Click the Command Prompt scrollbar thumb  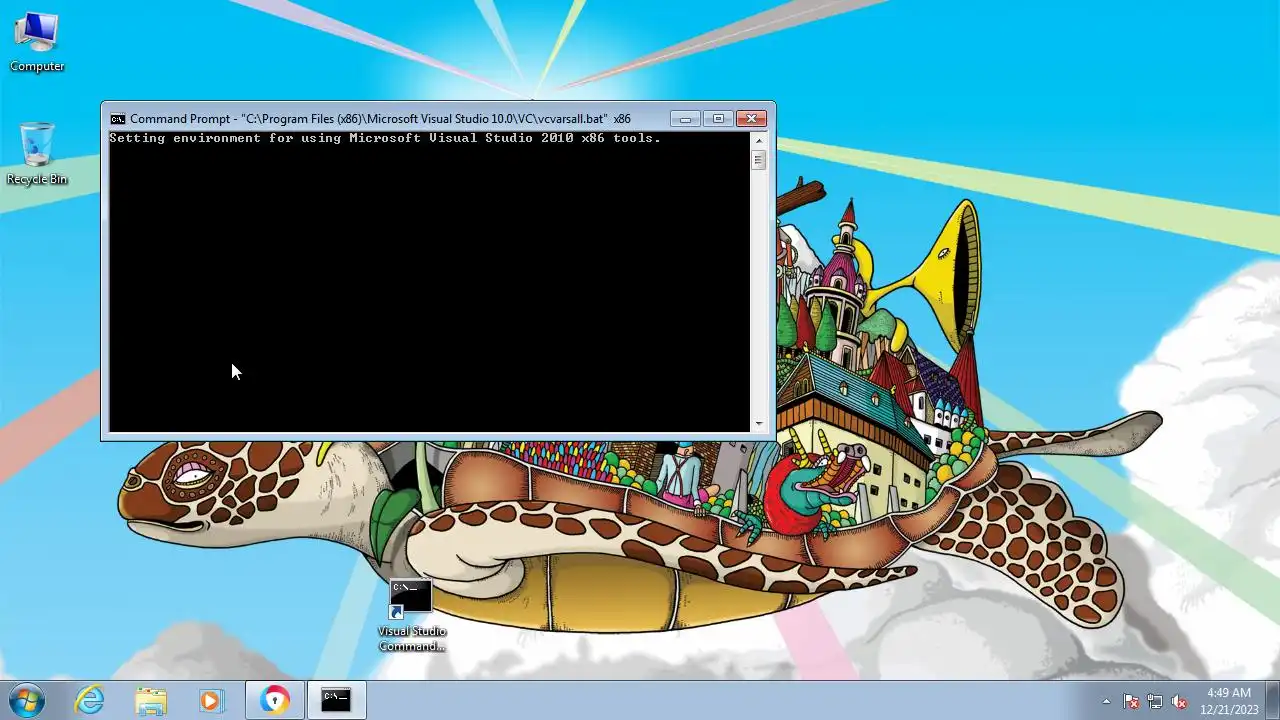[759, 159]
